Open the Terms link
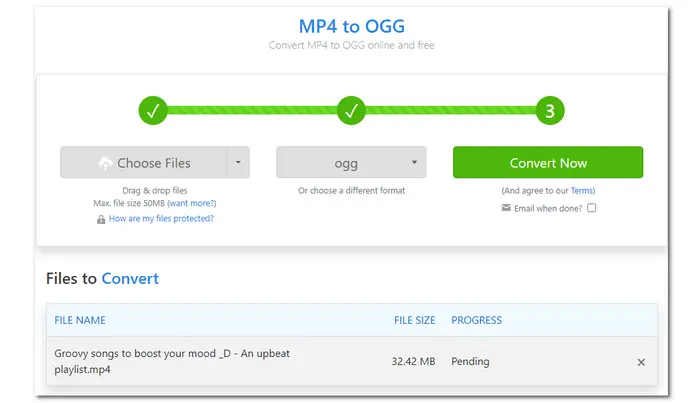The width and height of the screenshot is (700, 403). click(x=582, y=191)
